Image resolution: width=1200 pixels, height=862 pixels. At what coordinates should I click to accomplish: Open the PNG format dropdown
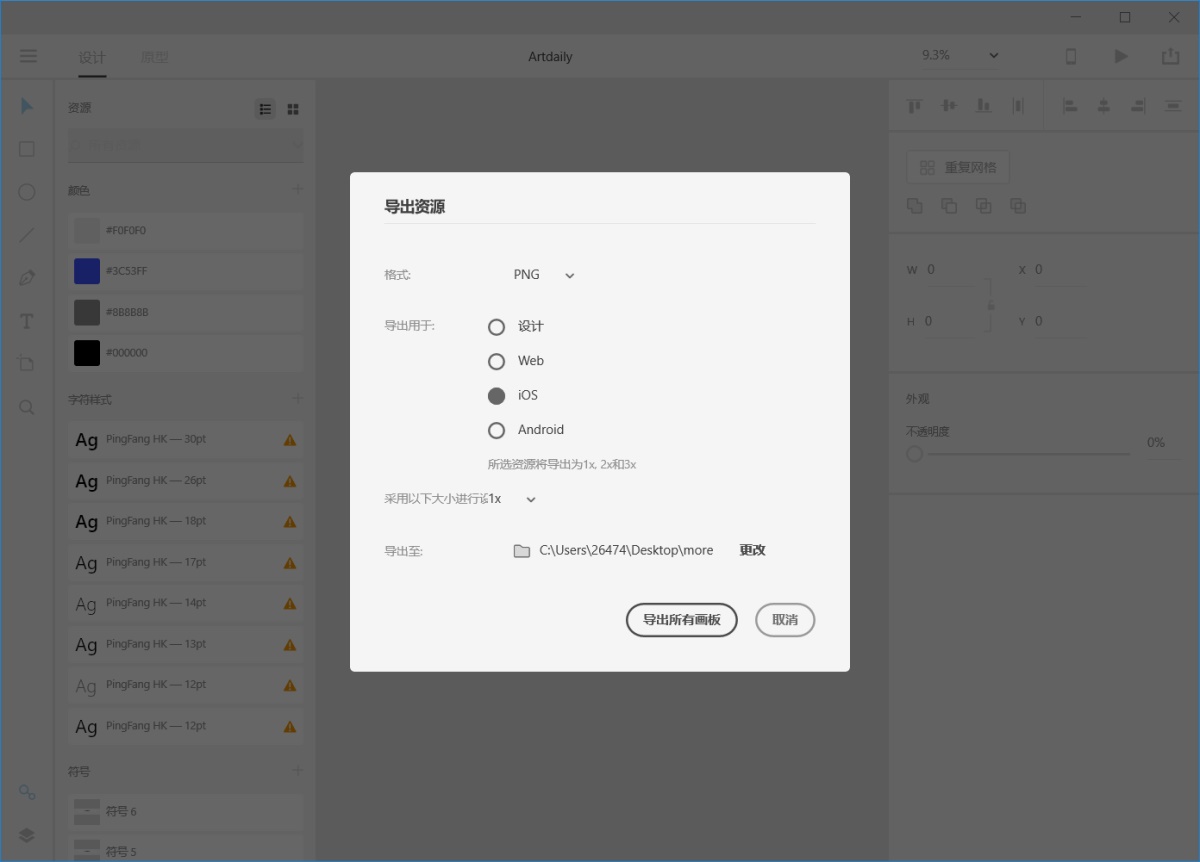[x=544, y=275]
